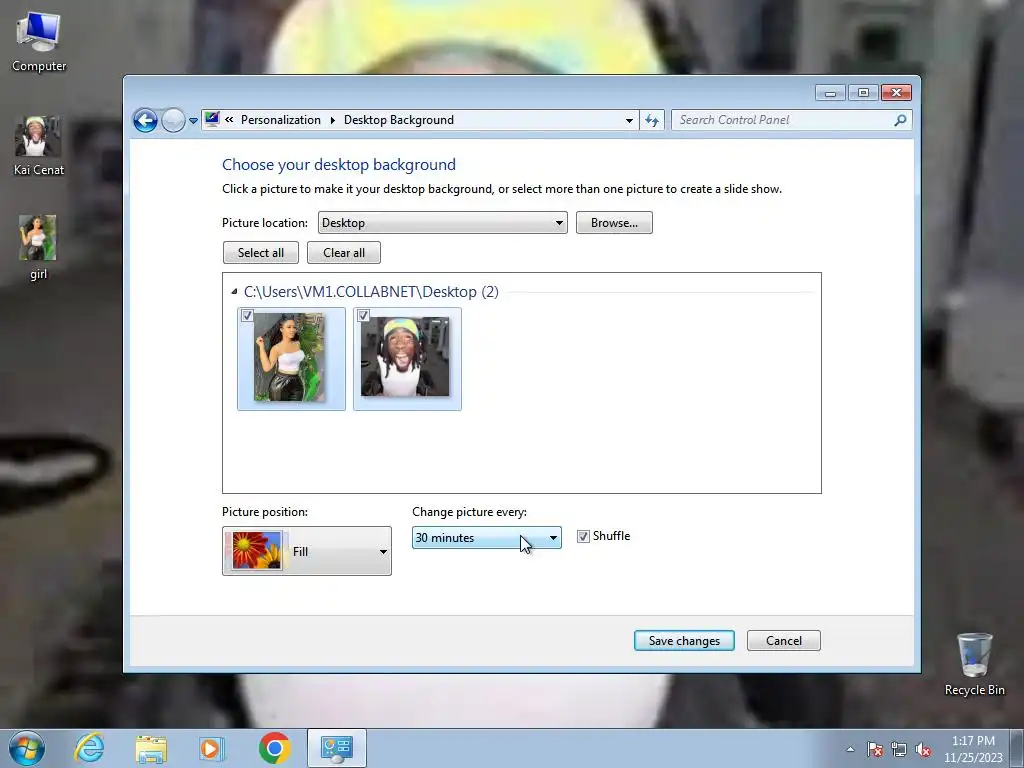Viewport: 1024px width, 768px height.
Task: Open the Picture position Fill dropdown
Action: coord(307,551)
